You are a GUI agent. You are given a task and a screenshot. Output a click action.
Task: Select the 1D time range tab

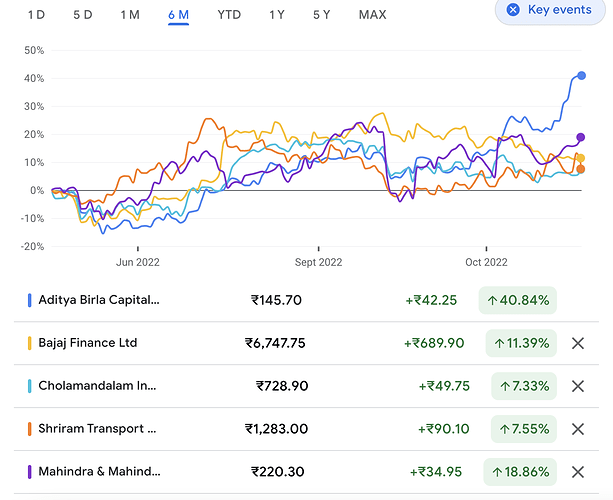click(x=37, y=15)
